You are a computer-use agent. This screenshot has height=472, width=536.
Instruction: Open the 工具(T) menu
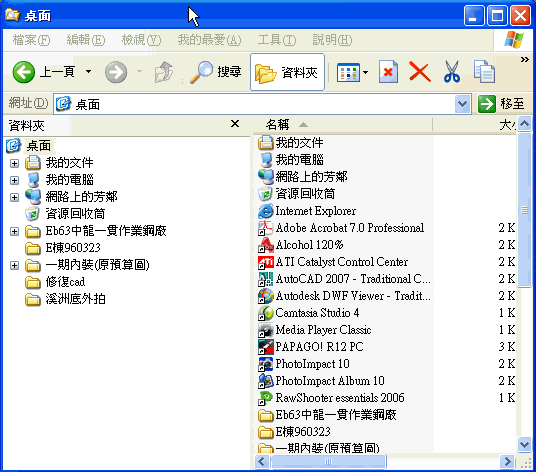(x=277, y=40)
